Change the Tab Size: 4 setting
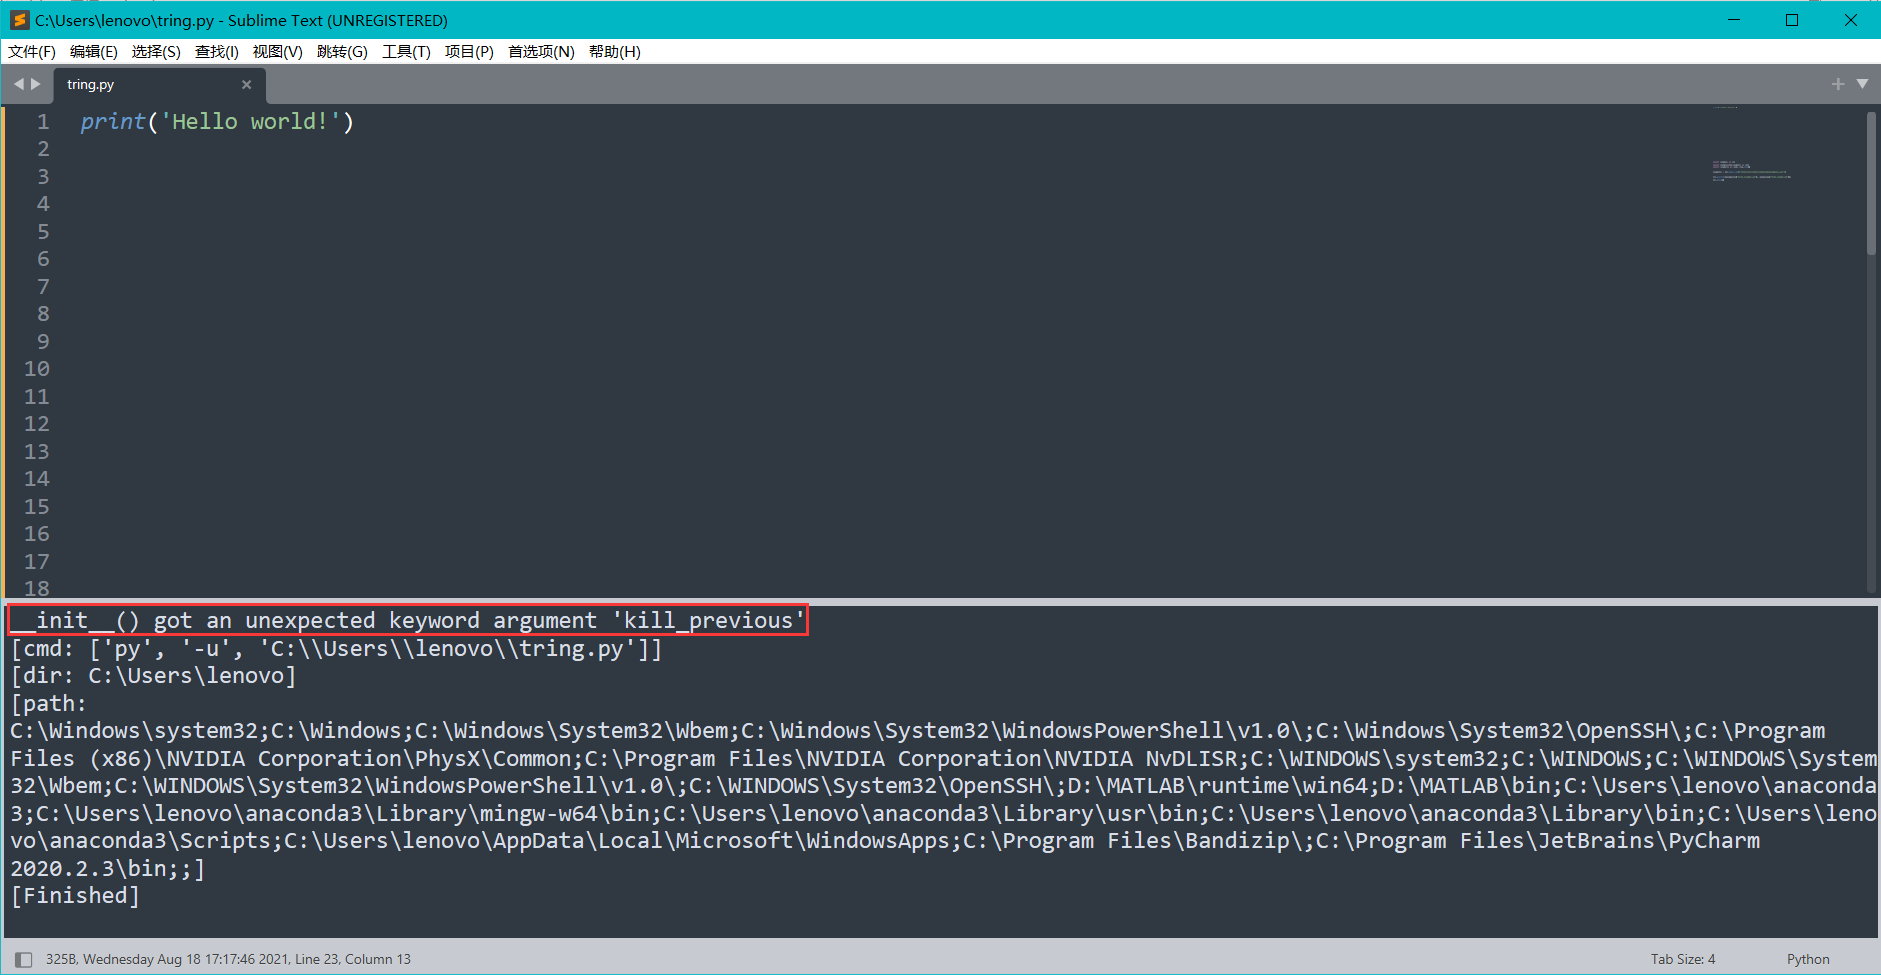1881x975 pixels. (1683, 958)
